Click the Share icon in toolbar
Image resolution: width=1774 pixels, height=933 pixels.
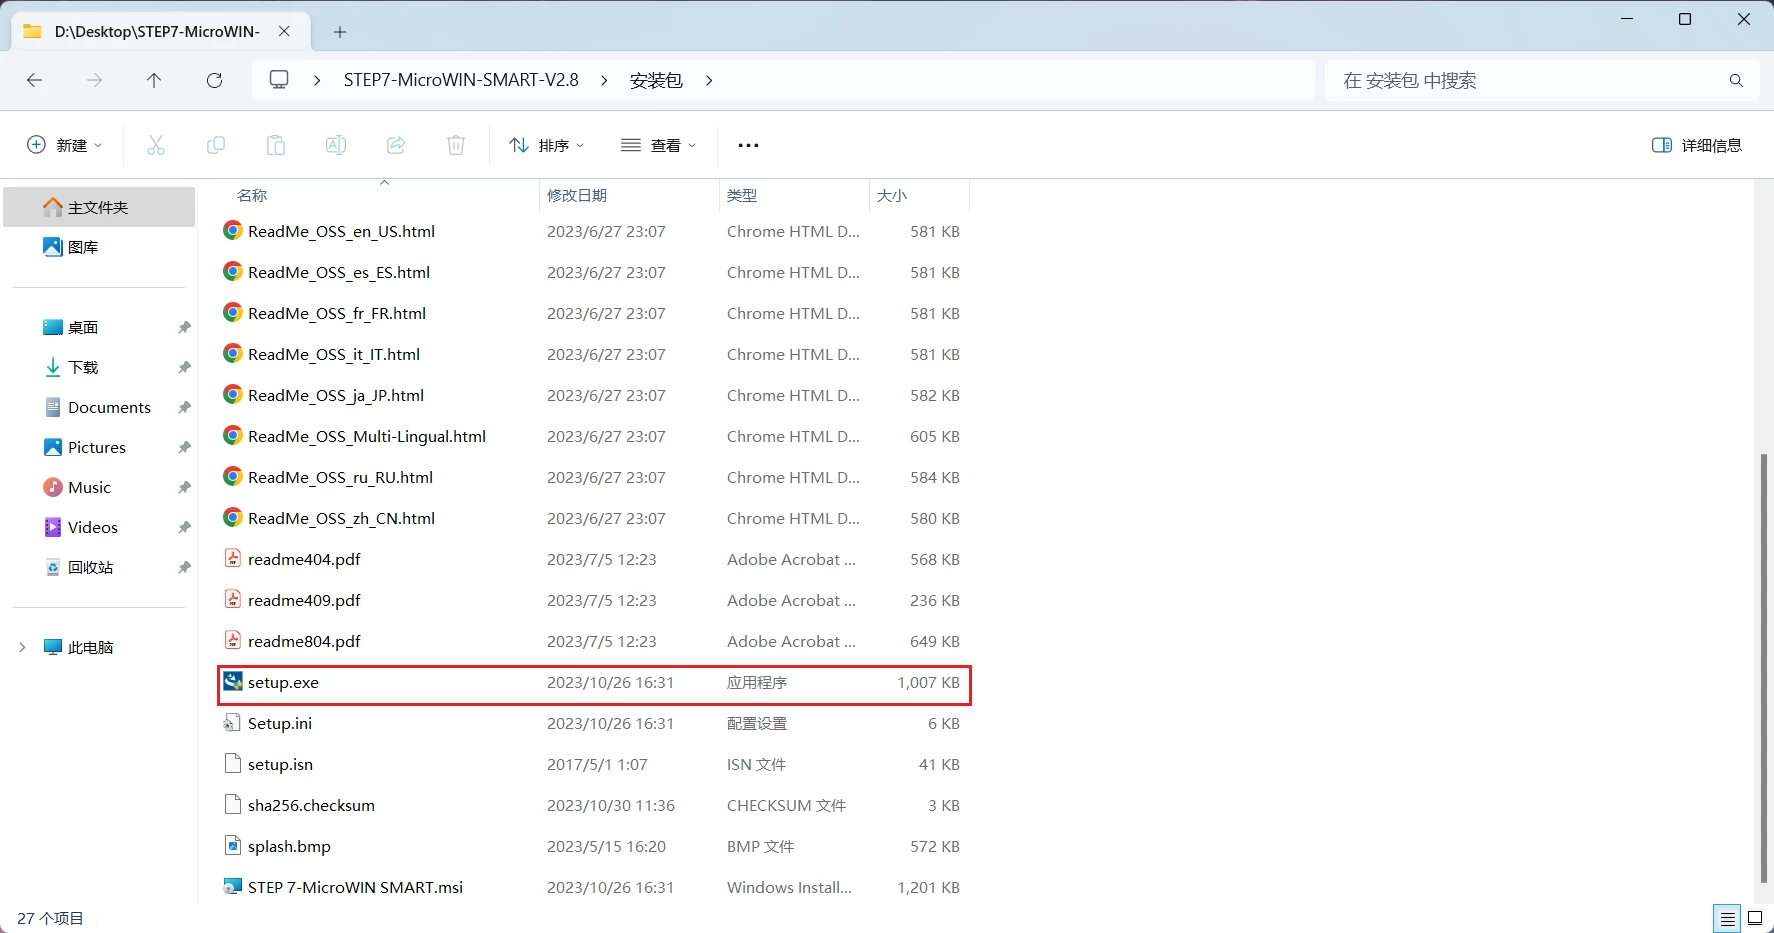point(396,145)
